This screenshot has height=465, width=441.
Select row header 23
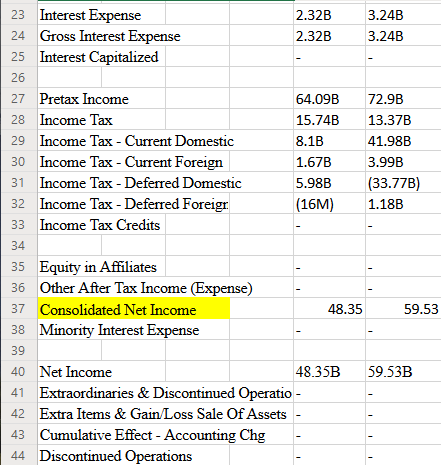18,15
